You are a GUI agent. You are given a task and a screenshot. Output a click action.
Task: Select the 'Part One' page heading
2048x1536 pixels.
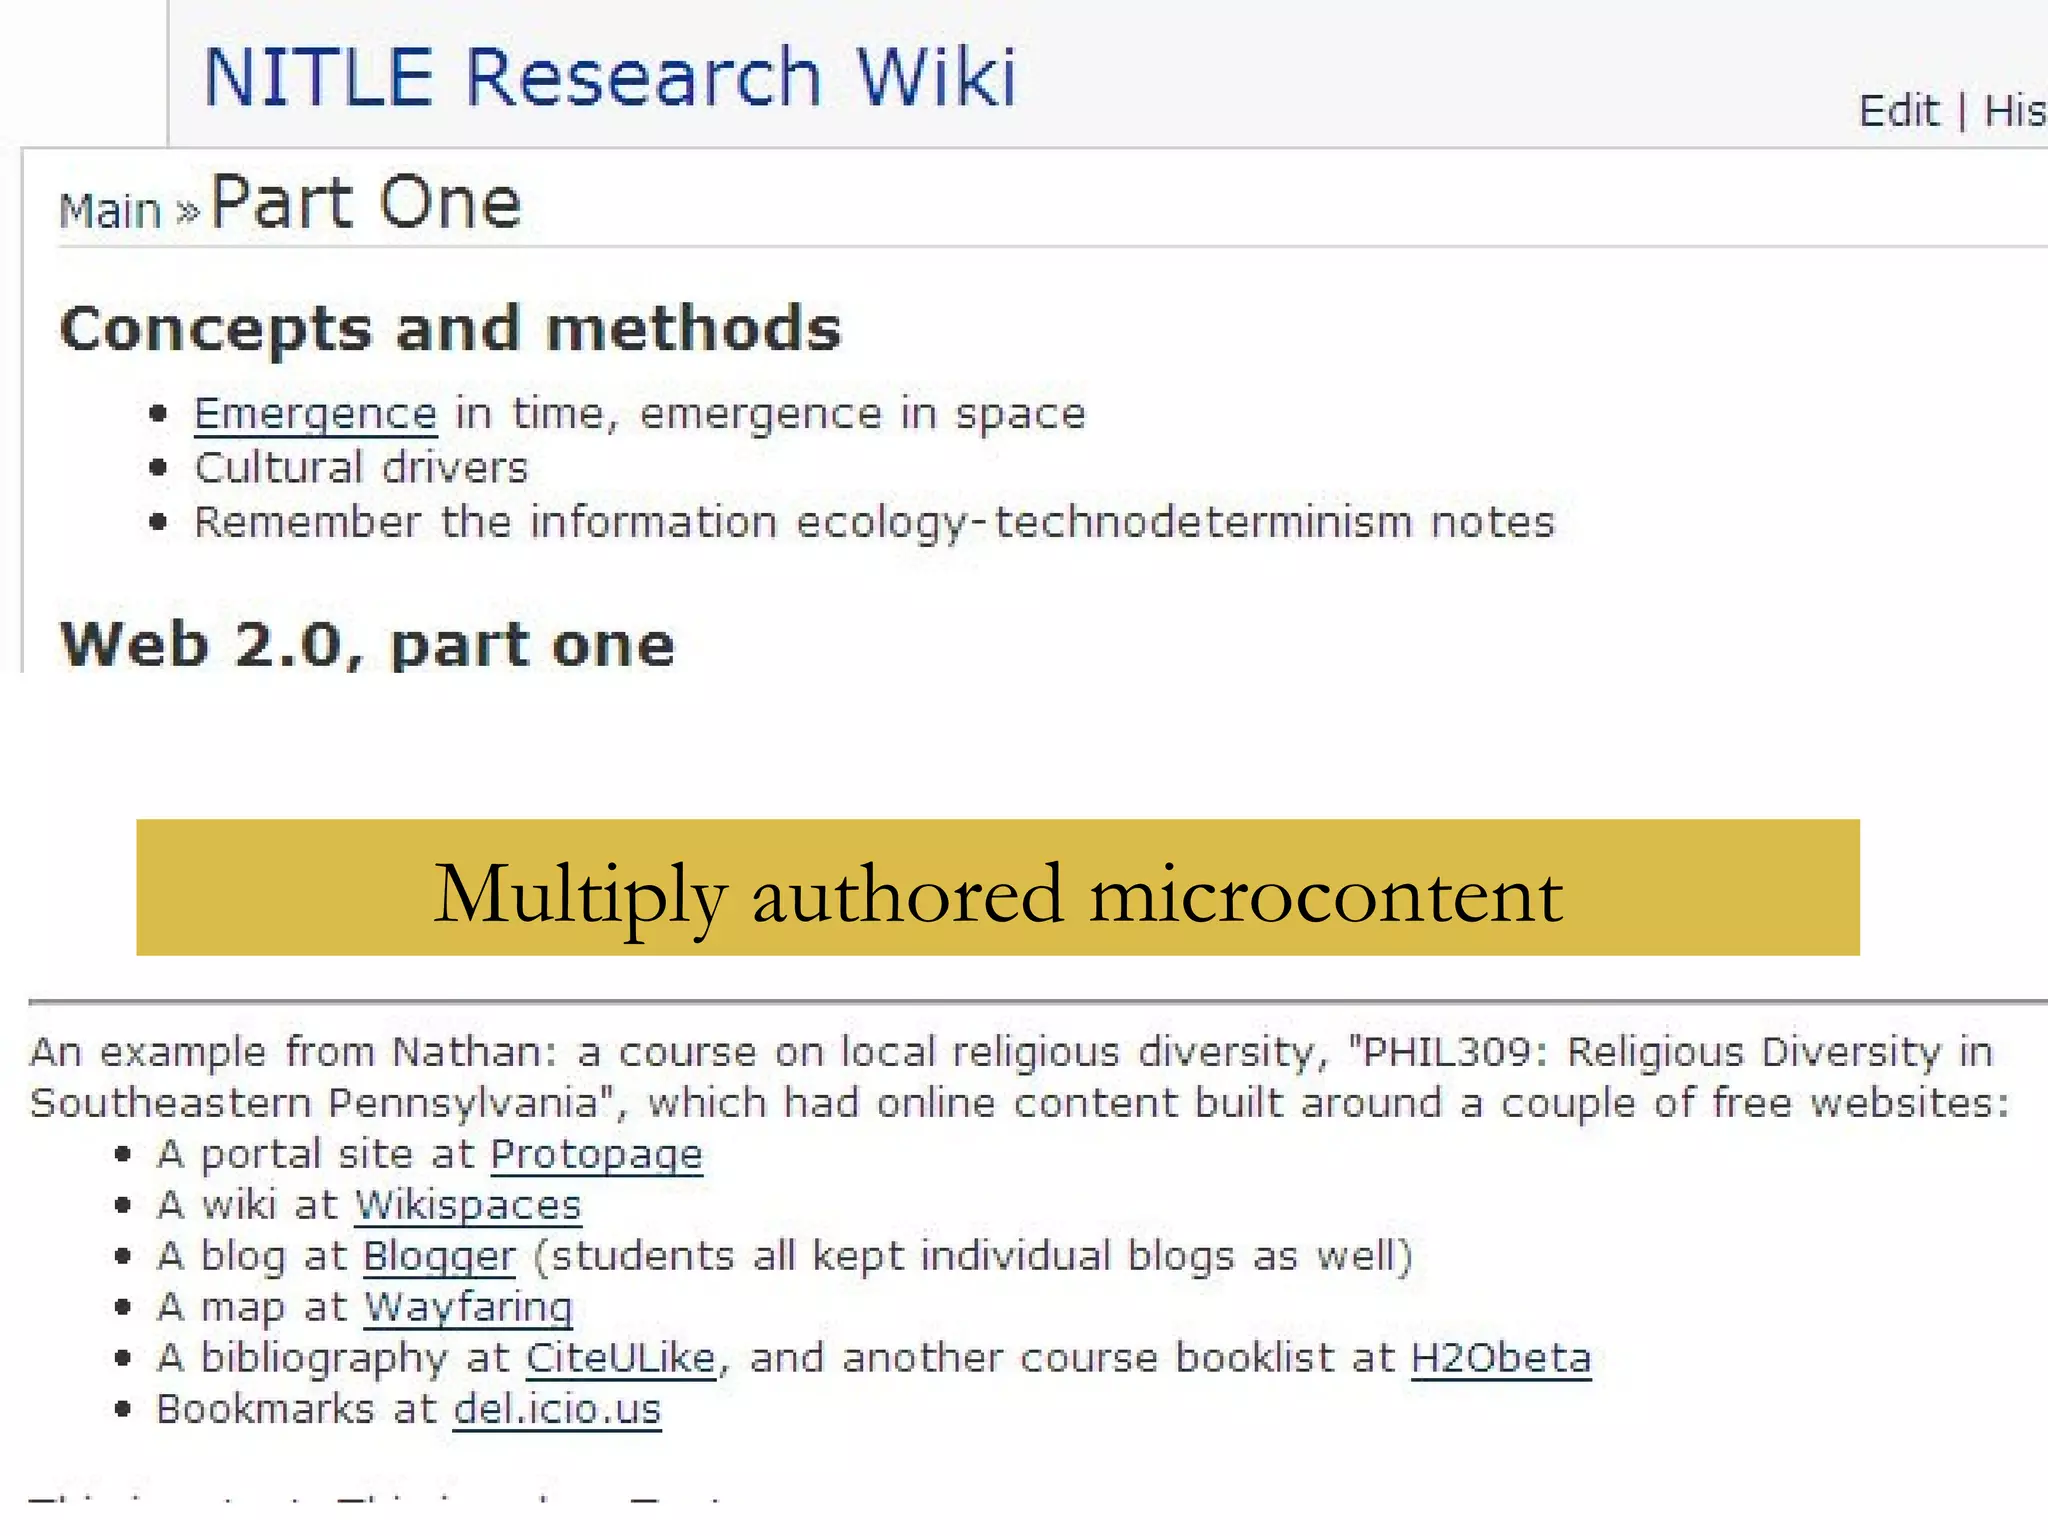[x=366, y=203]
